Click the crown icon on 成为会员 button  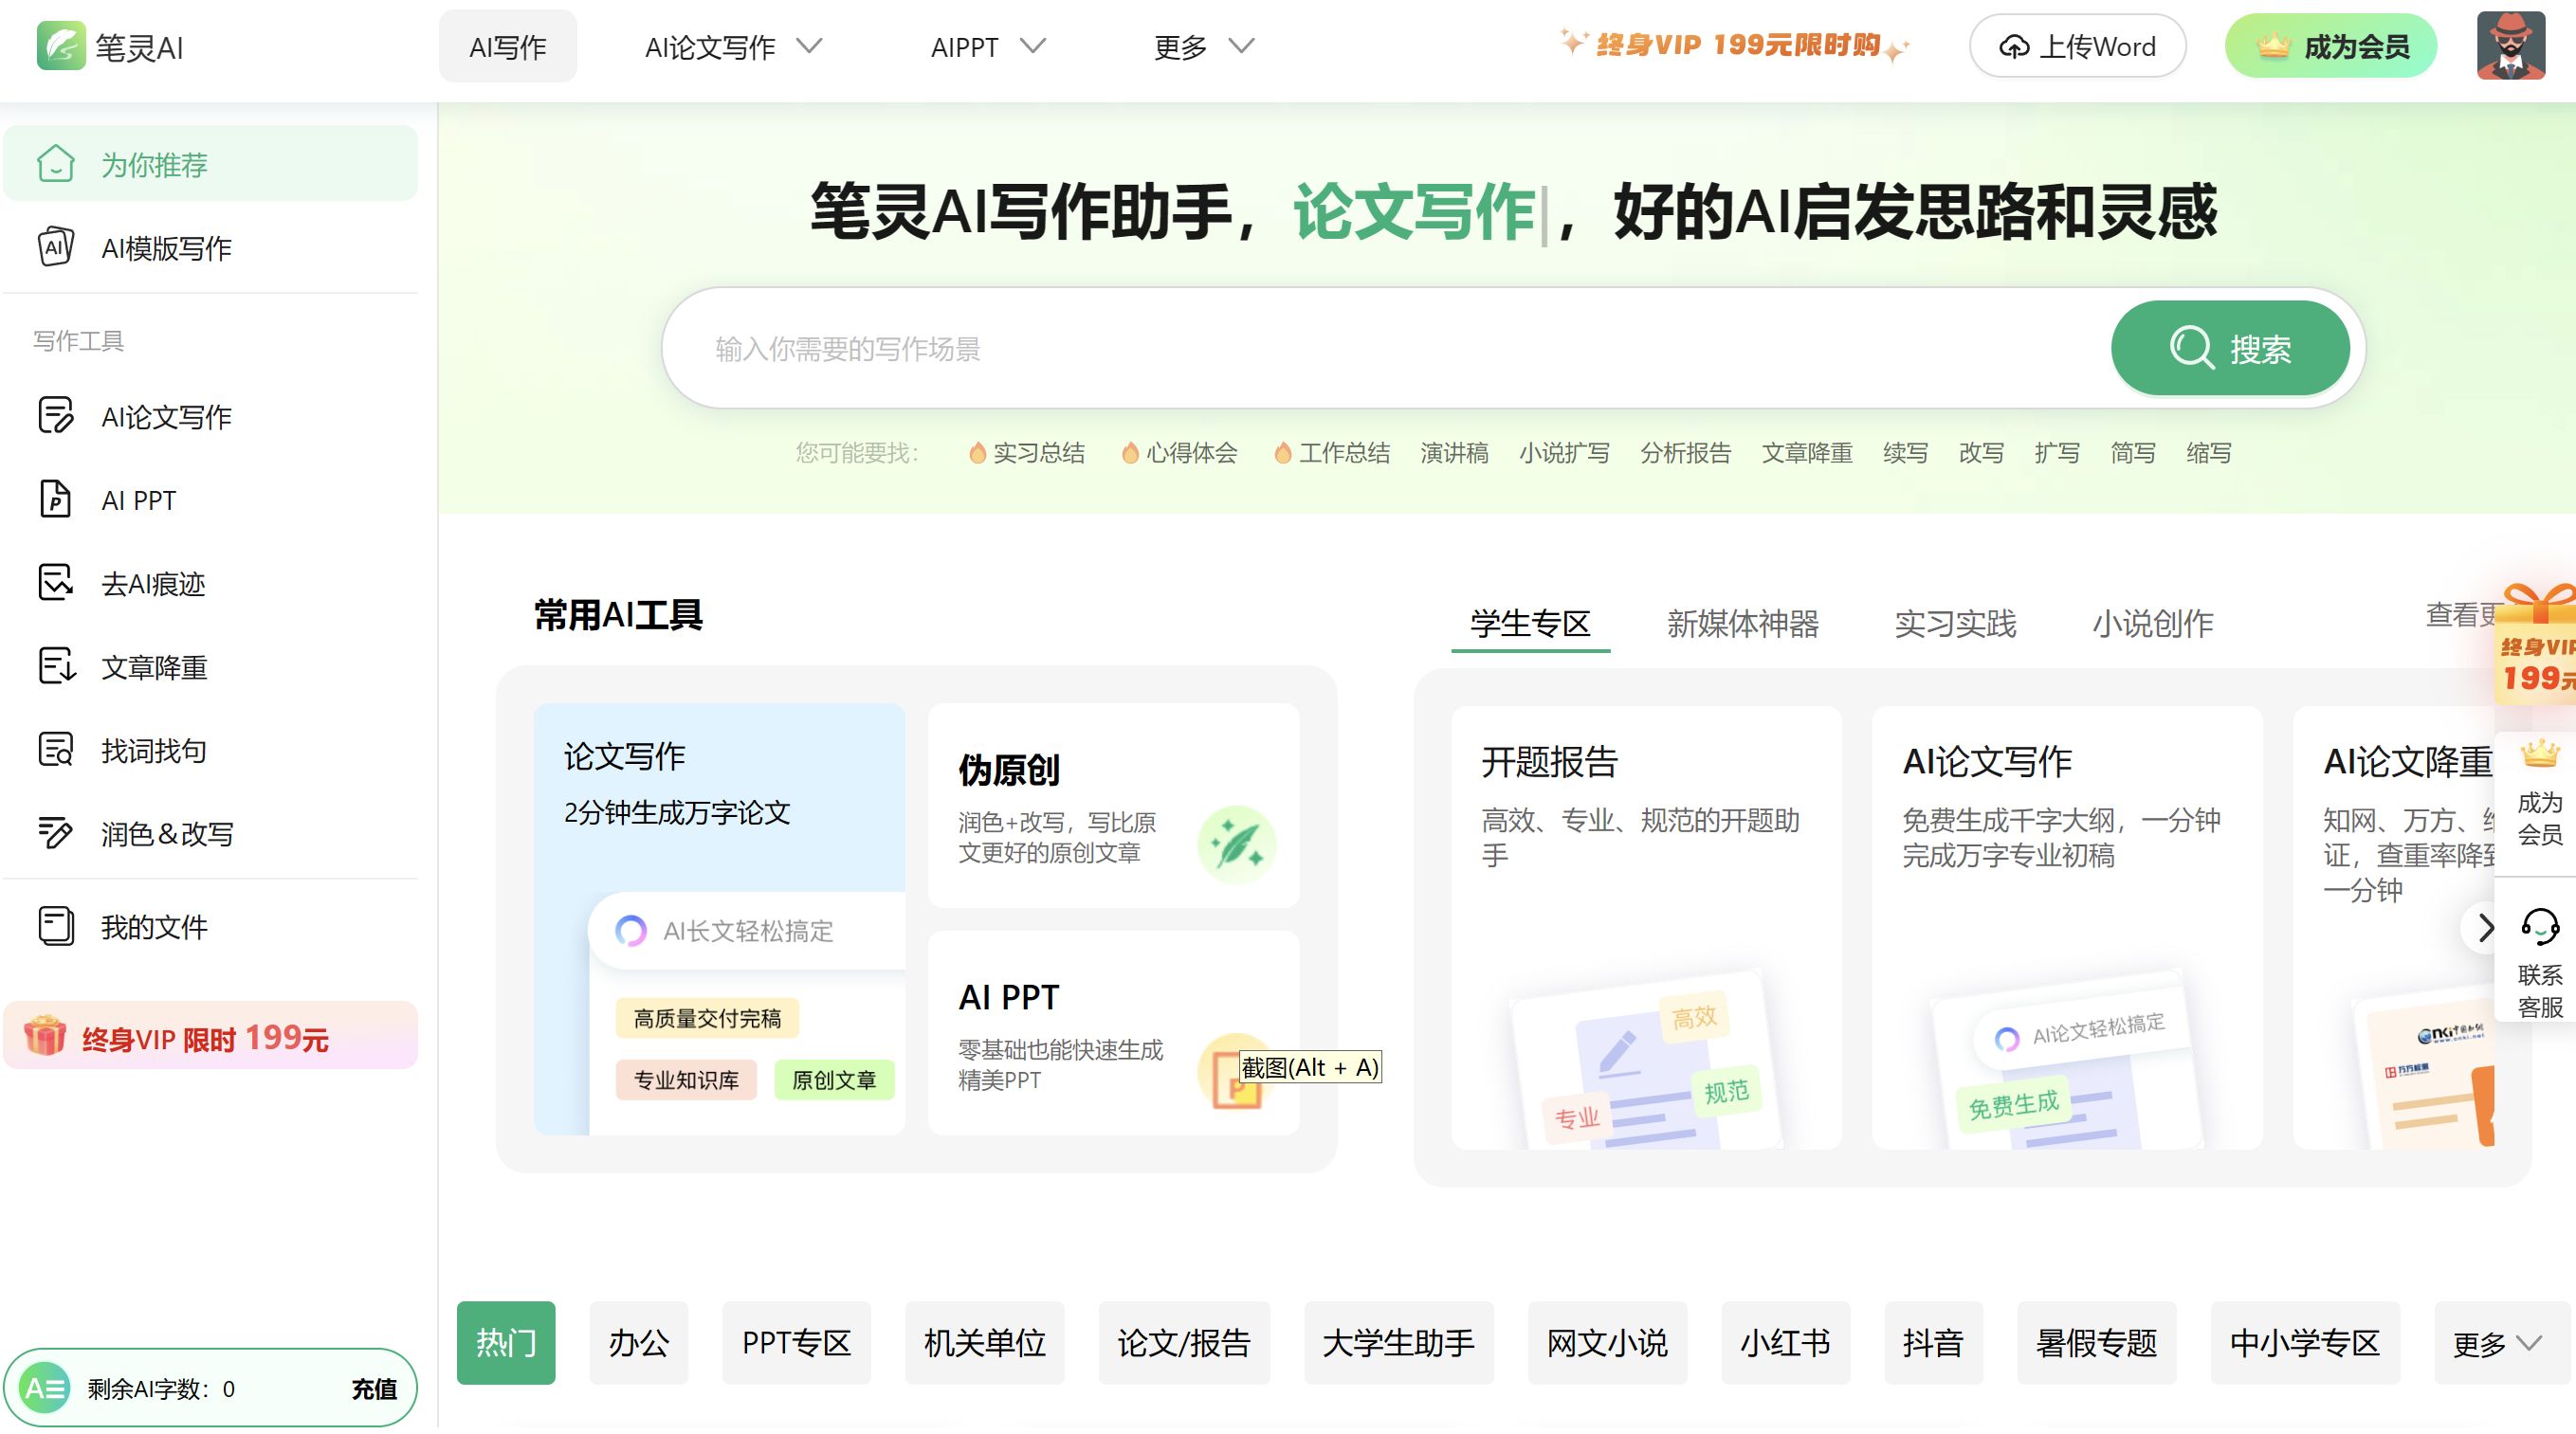click(x=2273, y=46)
